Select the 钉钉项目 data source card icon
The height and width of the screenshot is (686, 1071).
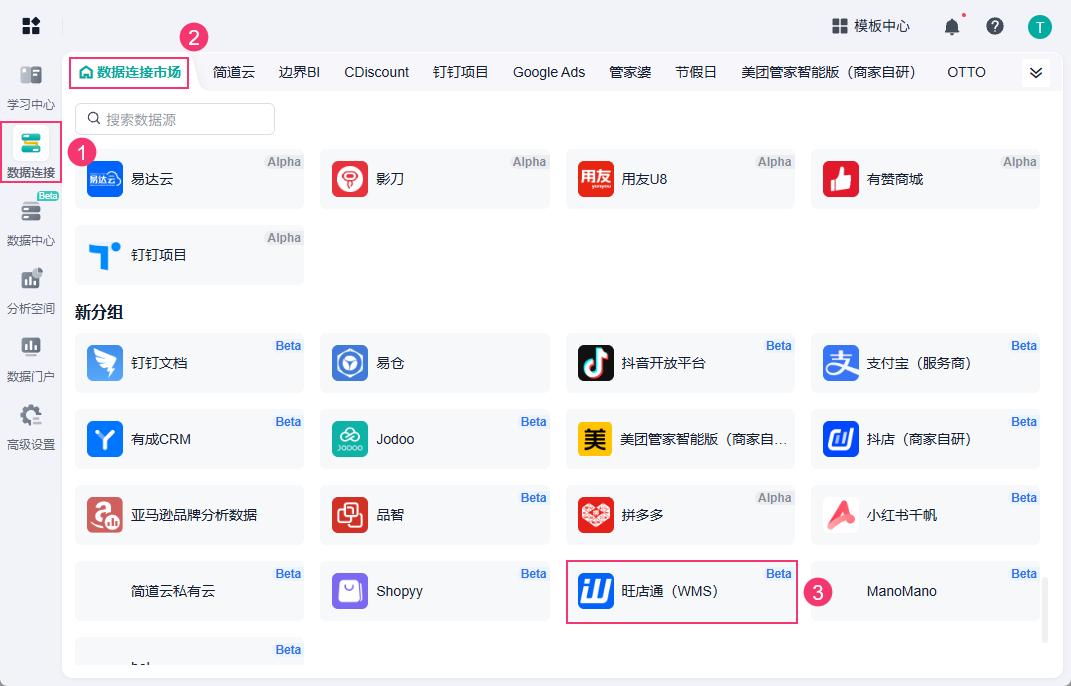105,255
